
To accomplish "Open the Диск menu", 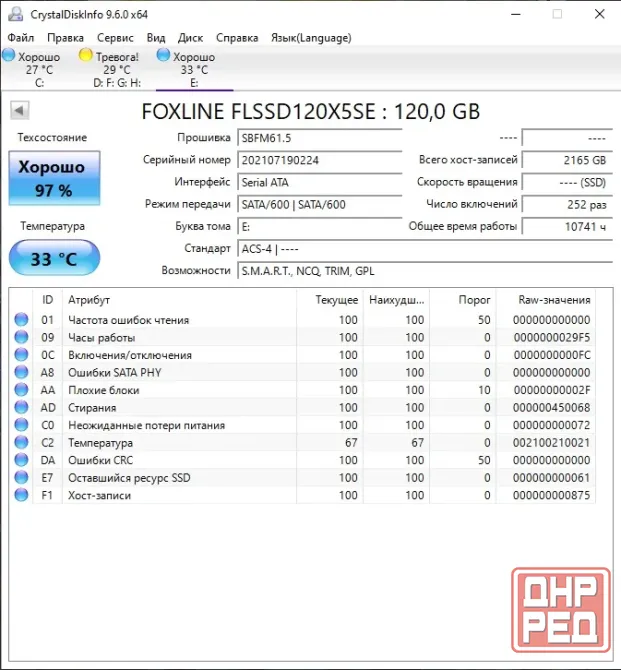I will click(x=190, y=38).
